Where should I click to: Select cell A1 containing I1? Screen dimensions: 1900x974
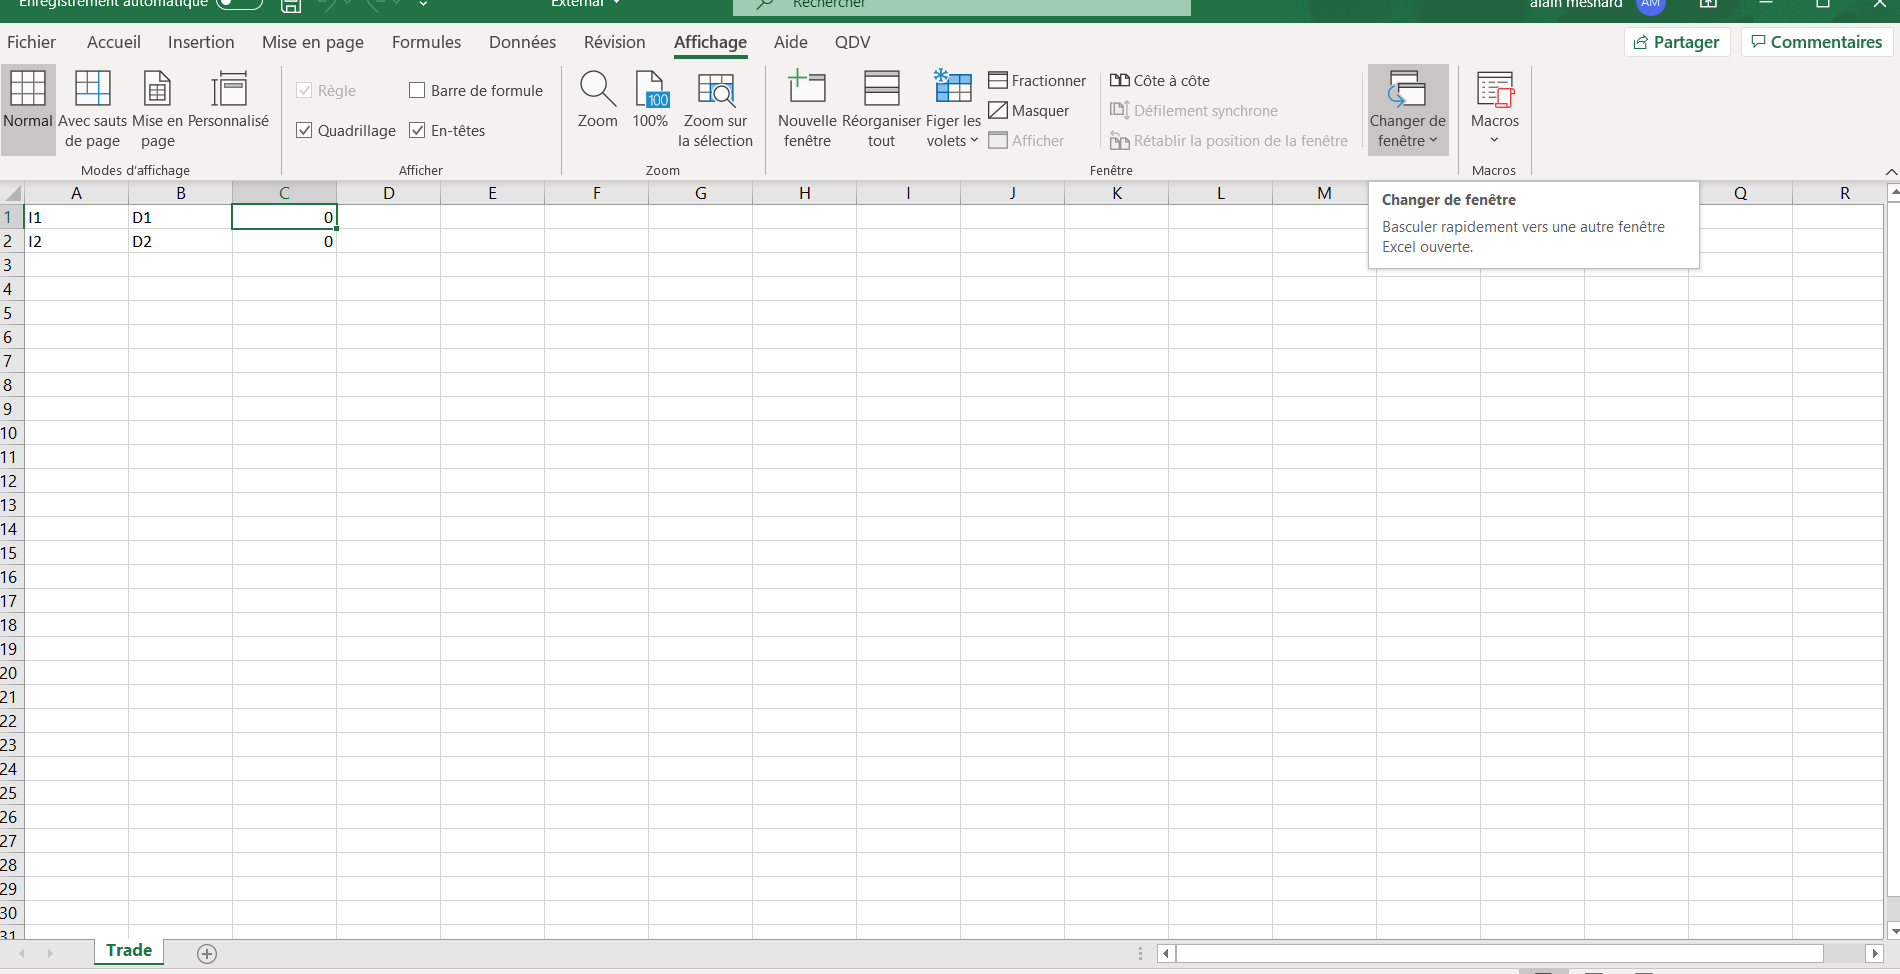(x=76, y=217)
